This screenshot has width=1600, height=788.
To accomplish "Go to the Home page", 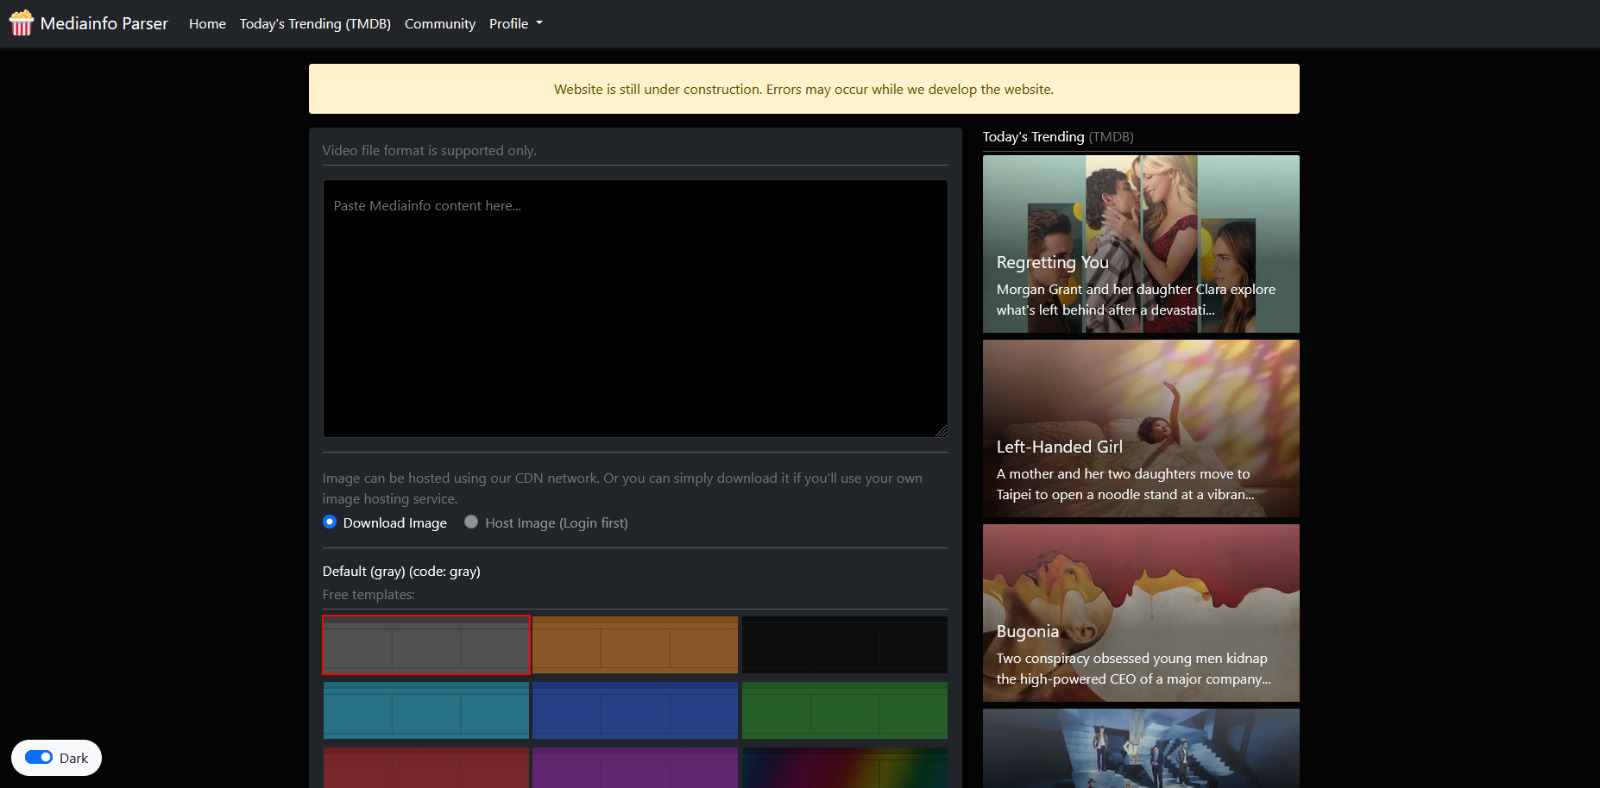I will tap(207, 24).
